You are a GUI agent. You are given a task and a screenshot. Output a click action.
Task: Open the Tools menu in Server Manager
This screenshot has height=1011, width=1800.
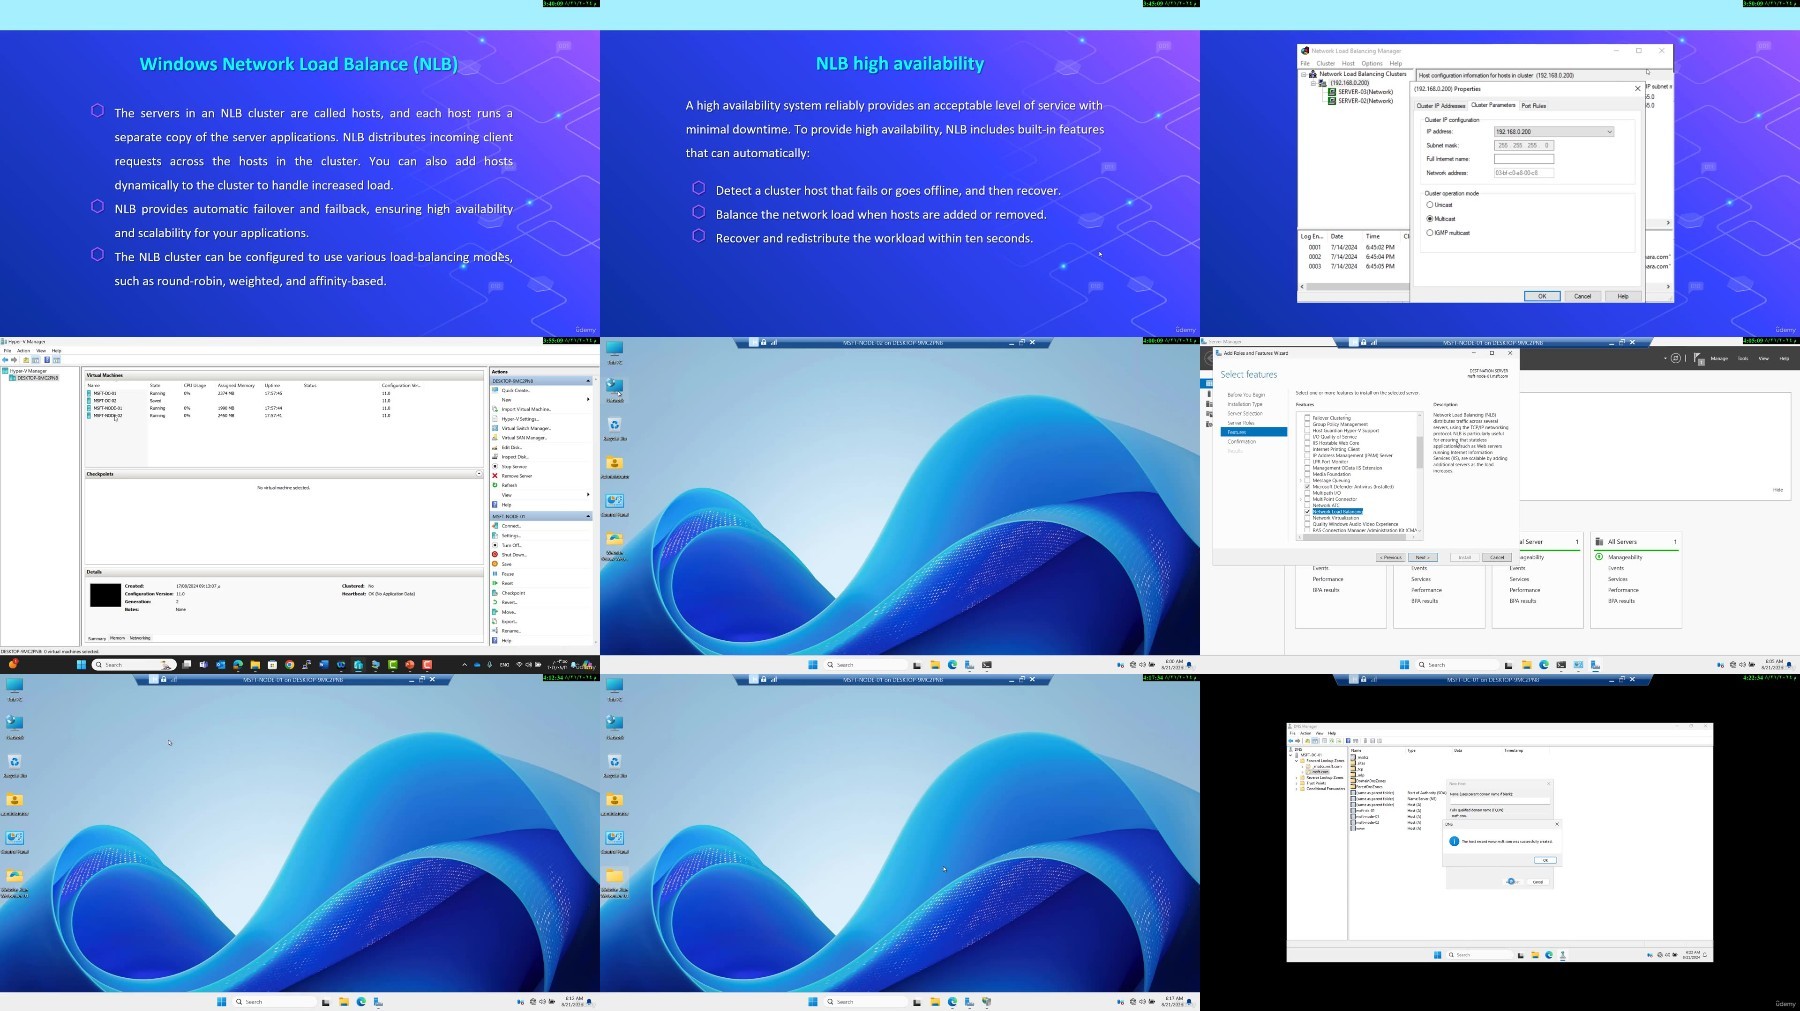1743,358
